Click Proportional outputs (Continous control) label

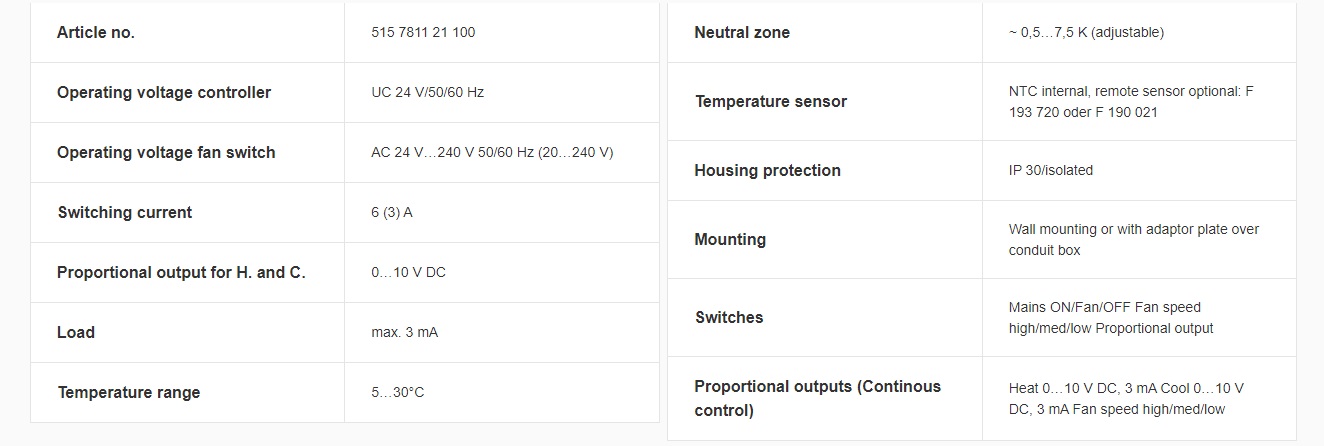818,398
